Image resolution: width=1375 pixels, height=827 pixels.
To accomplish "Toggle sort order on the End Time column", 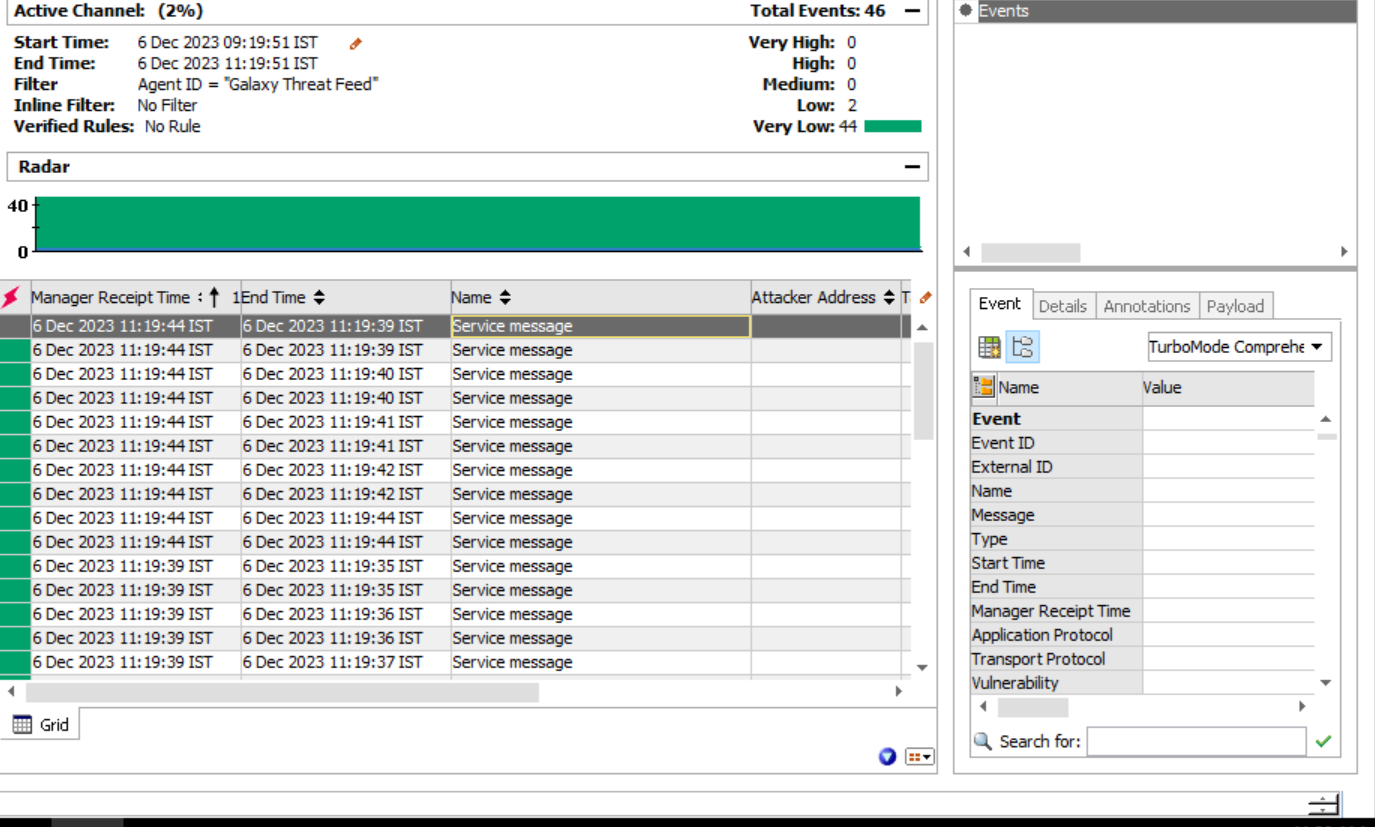I will 318,296.
